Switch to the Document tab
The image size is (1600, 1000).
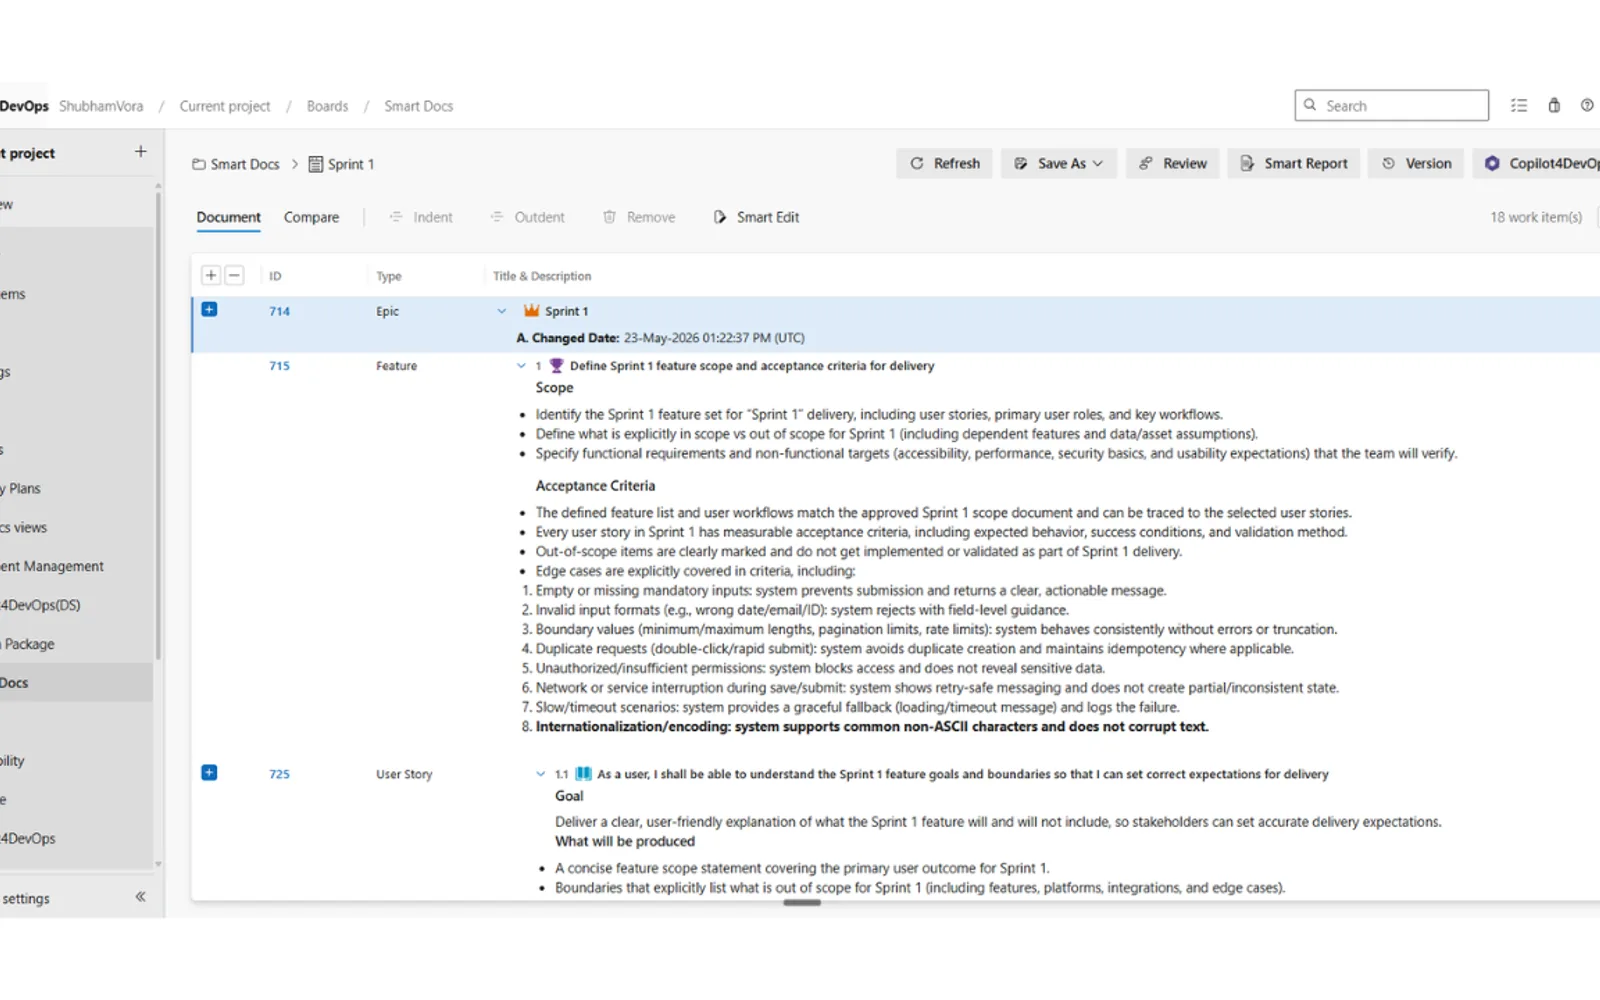click(x=228, y=217)
